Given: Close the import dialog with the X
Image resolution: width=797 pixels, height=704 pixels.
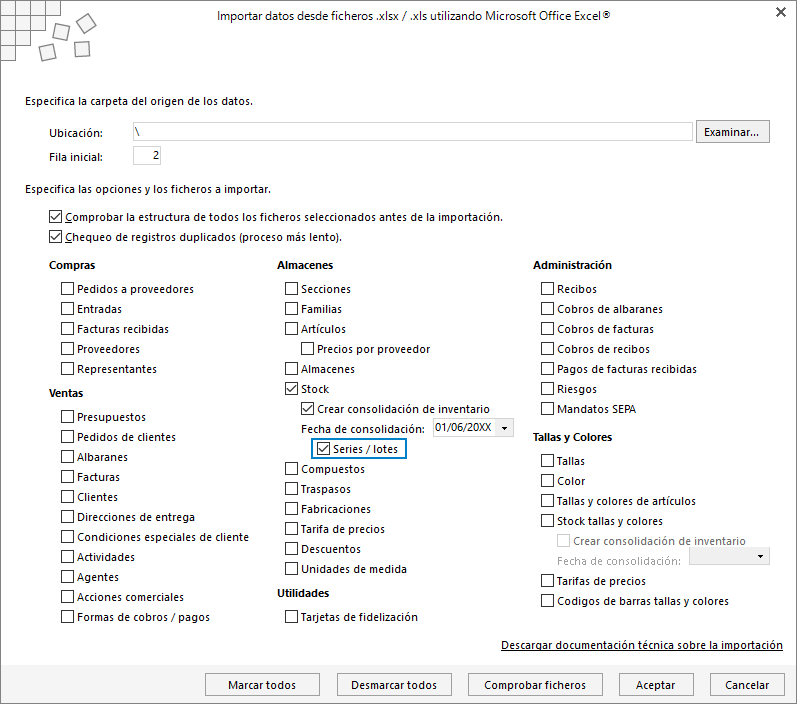Looking at the screenshot, I should pyautogui.click(x=781, y=12).
